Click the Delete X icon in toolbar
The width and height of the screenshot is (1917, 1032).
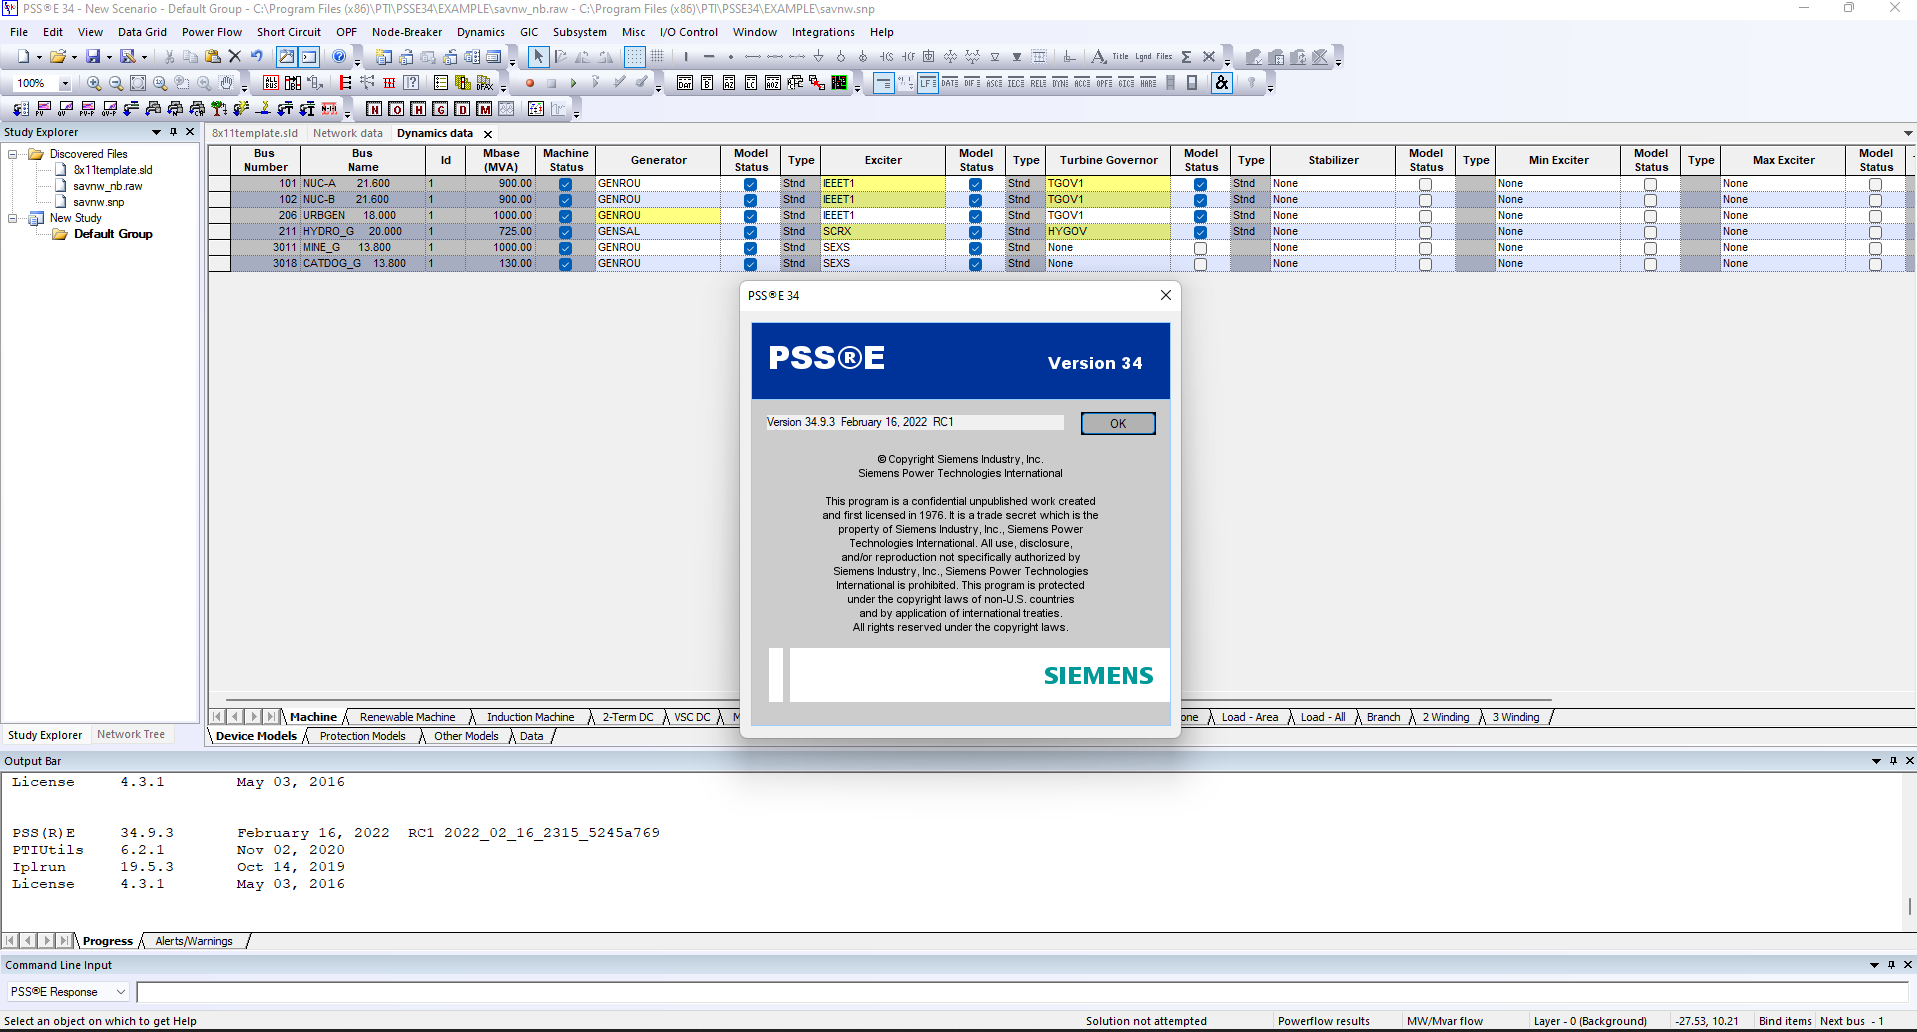pos(235,57)
